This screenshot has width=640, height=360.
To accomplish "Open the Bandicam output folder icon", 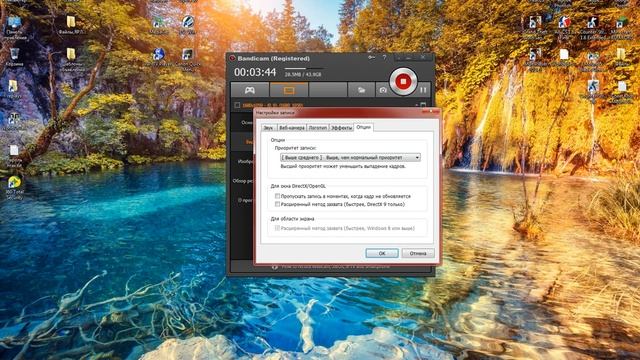I will point(361,90).
